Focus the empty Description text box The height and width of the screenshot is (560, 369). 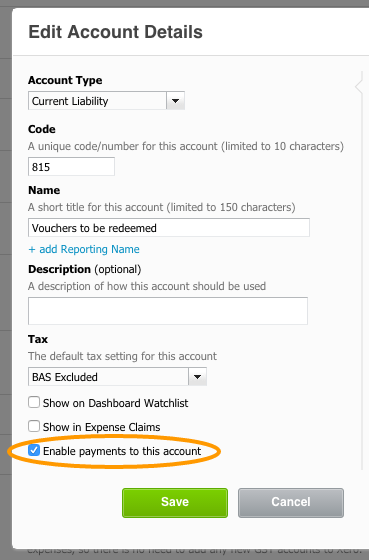tap(168, 311)
